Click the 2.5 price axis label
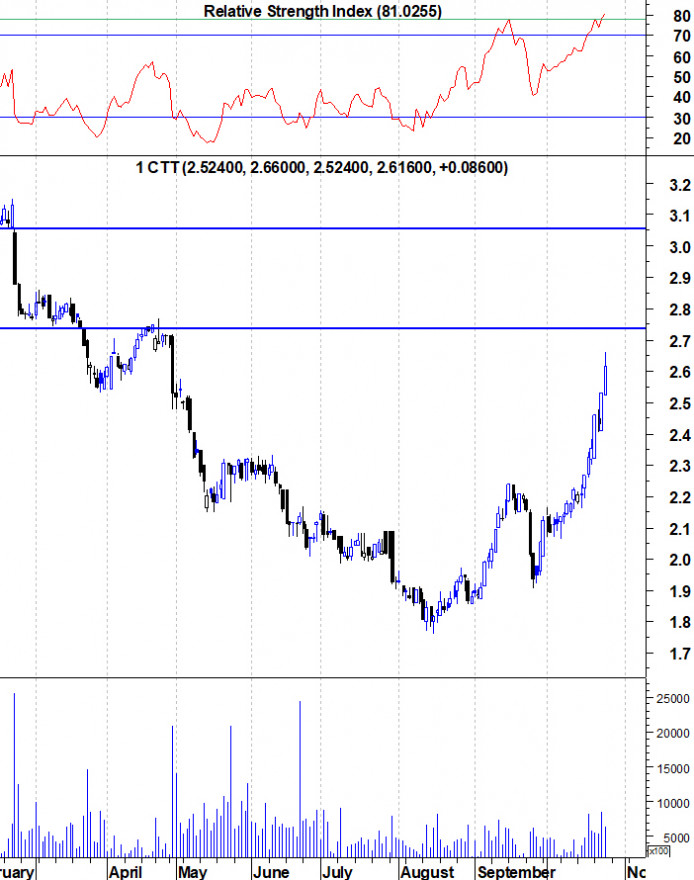 point(680,404)
